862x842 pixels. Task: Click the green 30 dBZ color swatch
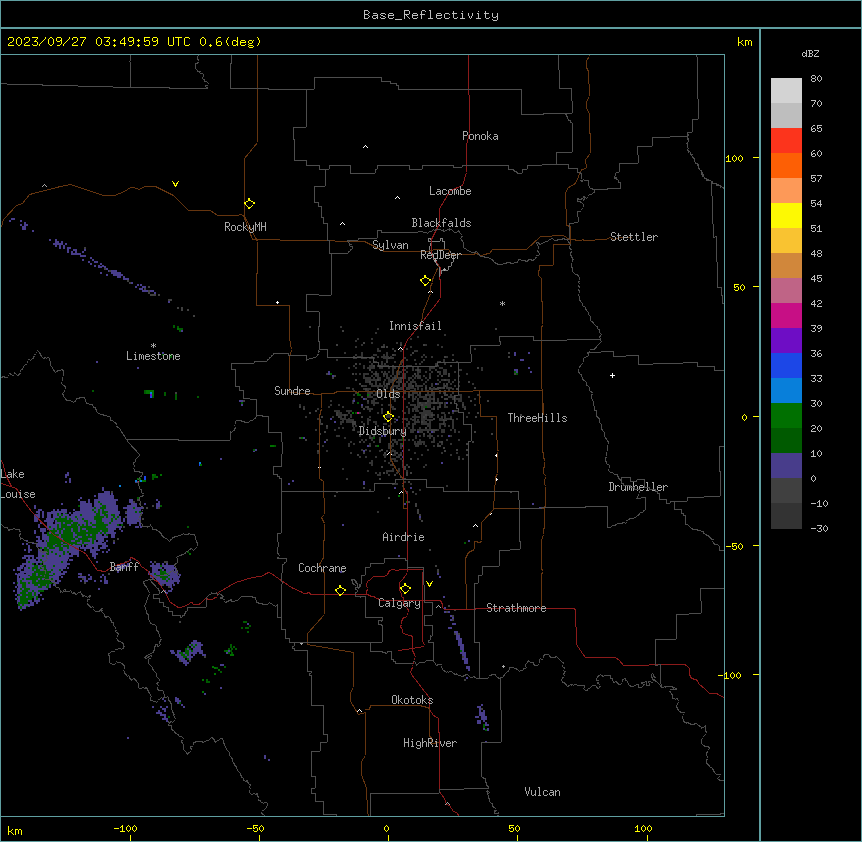tap(786, 416)
